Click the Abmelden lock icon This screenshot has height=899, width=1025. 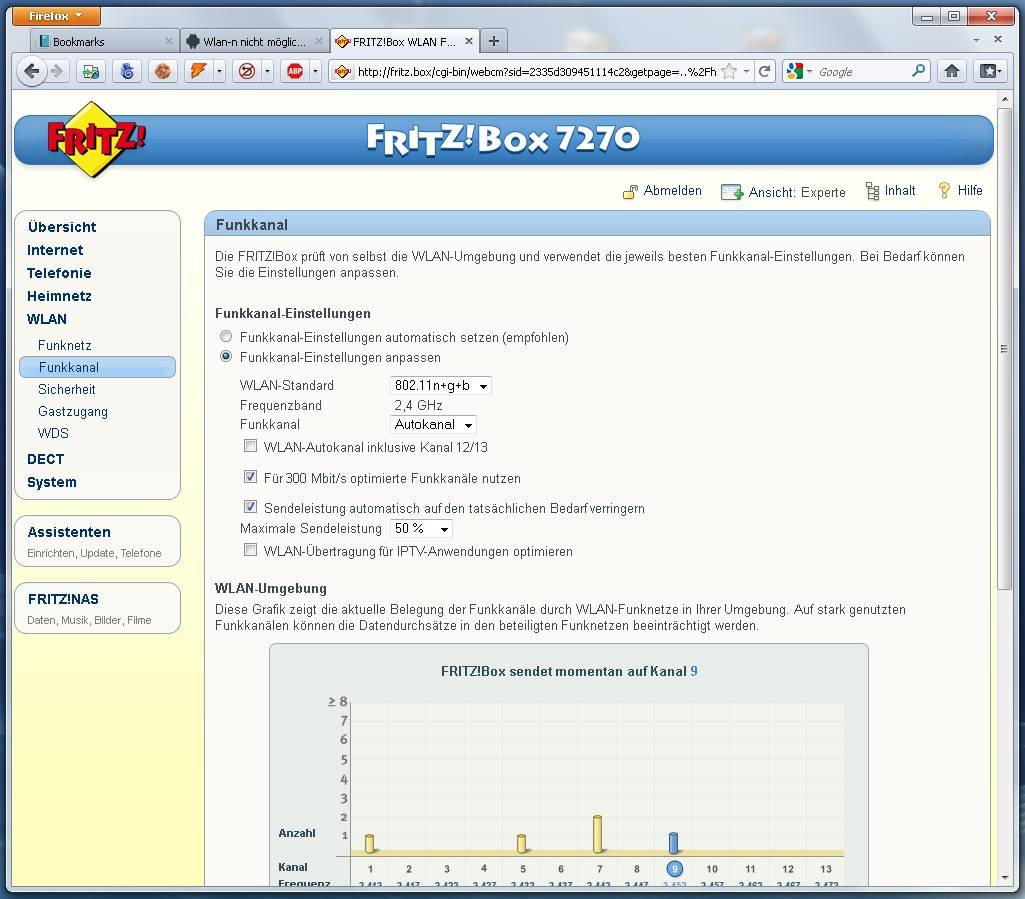click(630, 192)
